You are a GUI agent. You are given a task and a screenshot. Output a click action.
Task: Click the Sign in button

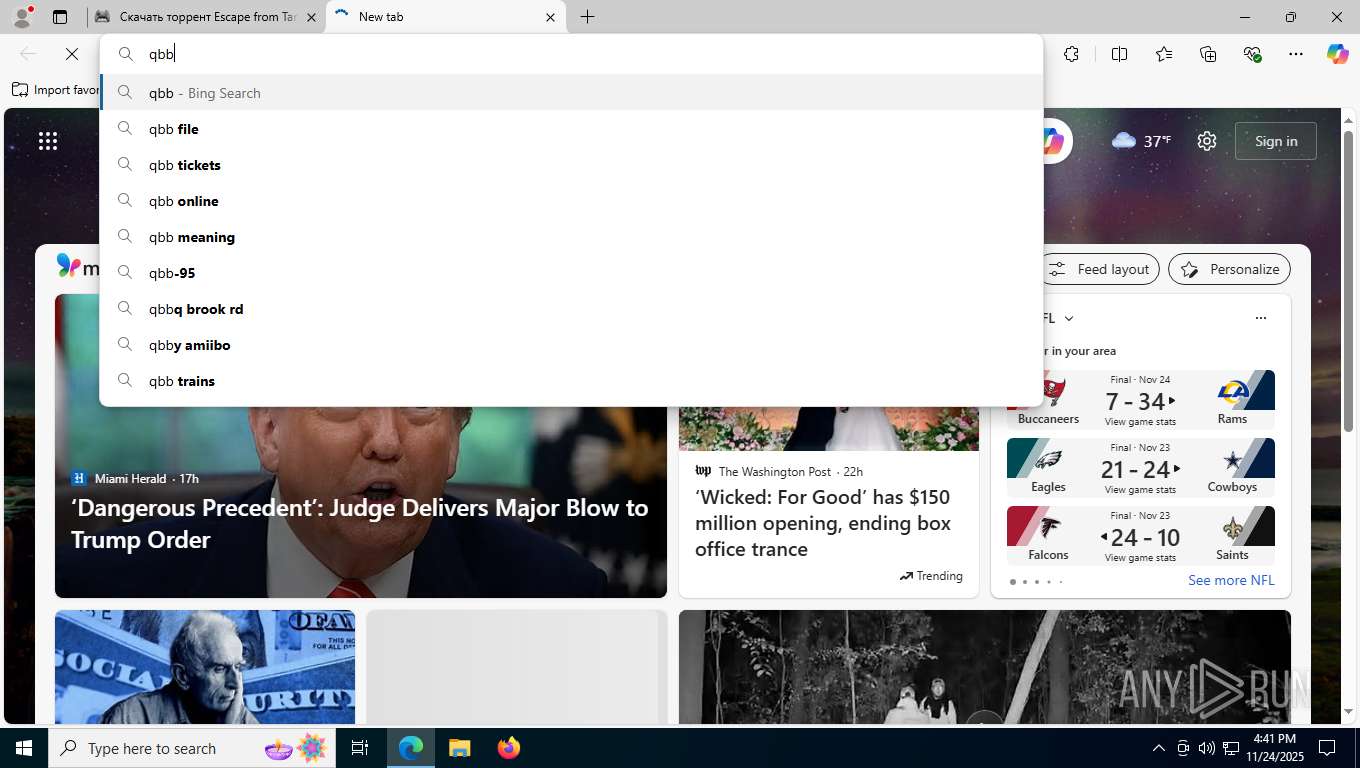[x=1276, y=141]
